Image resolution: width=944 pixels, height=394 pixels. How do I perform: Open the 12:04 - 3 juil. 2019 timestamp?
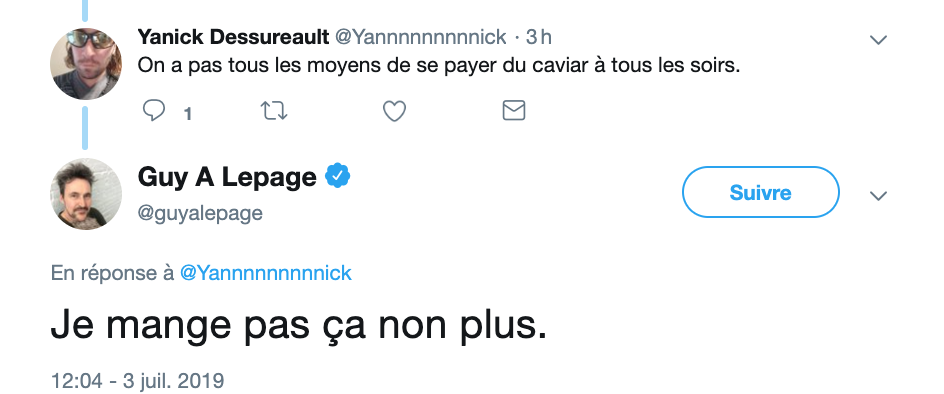click(x=137, y=381)
